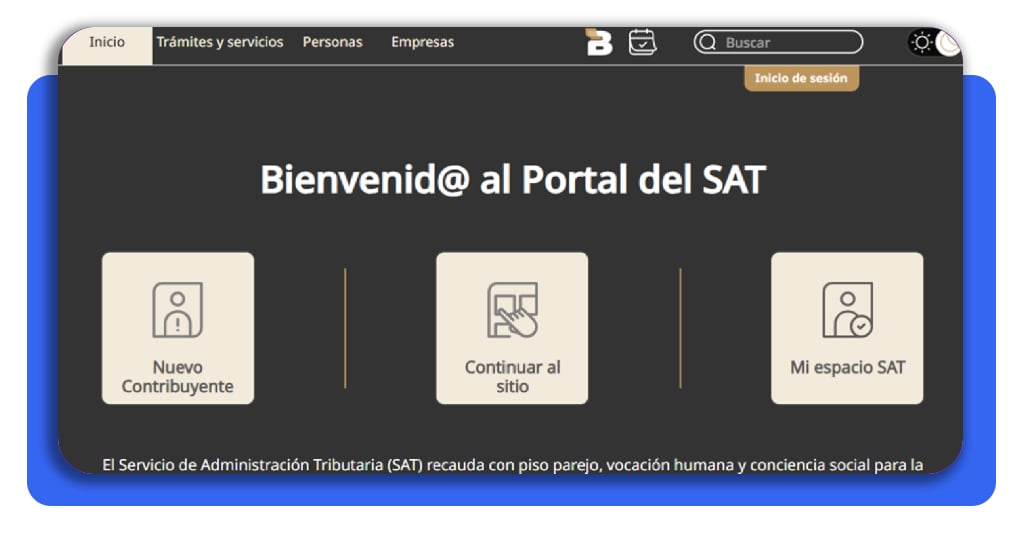Open the Nuevo Contribuyente card
Viewport: 1024px width, 536px height.
[x=178, y=328]
